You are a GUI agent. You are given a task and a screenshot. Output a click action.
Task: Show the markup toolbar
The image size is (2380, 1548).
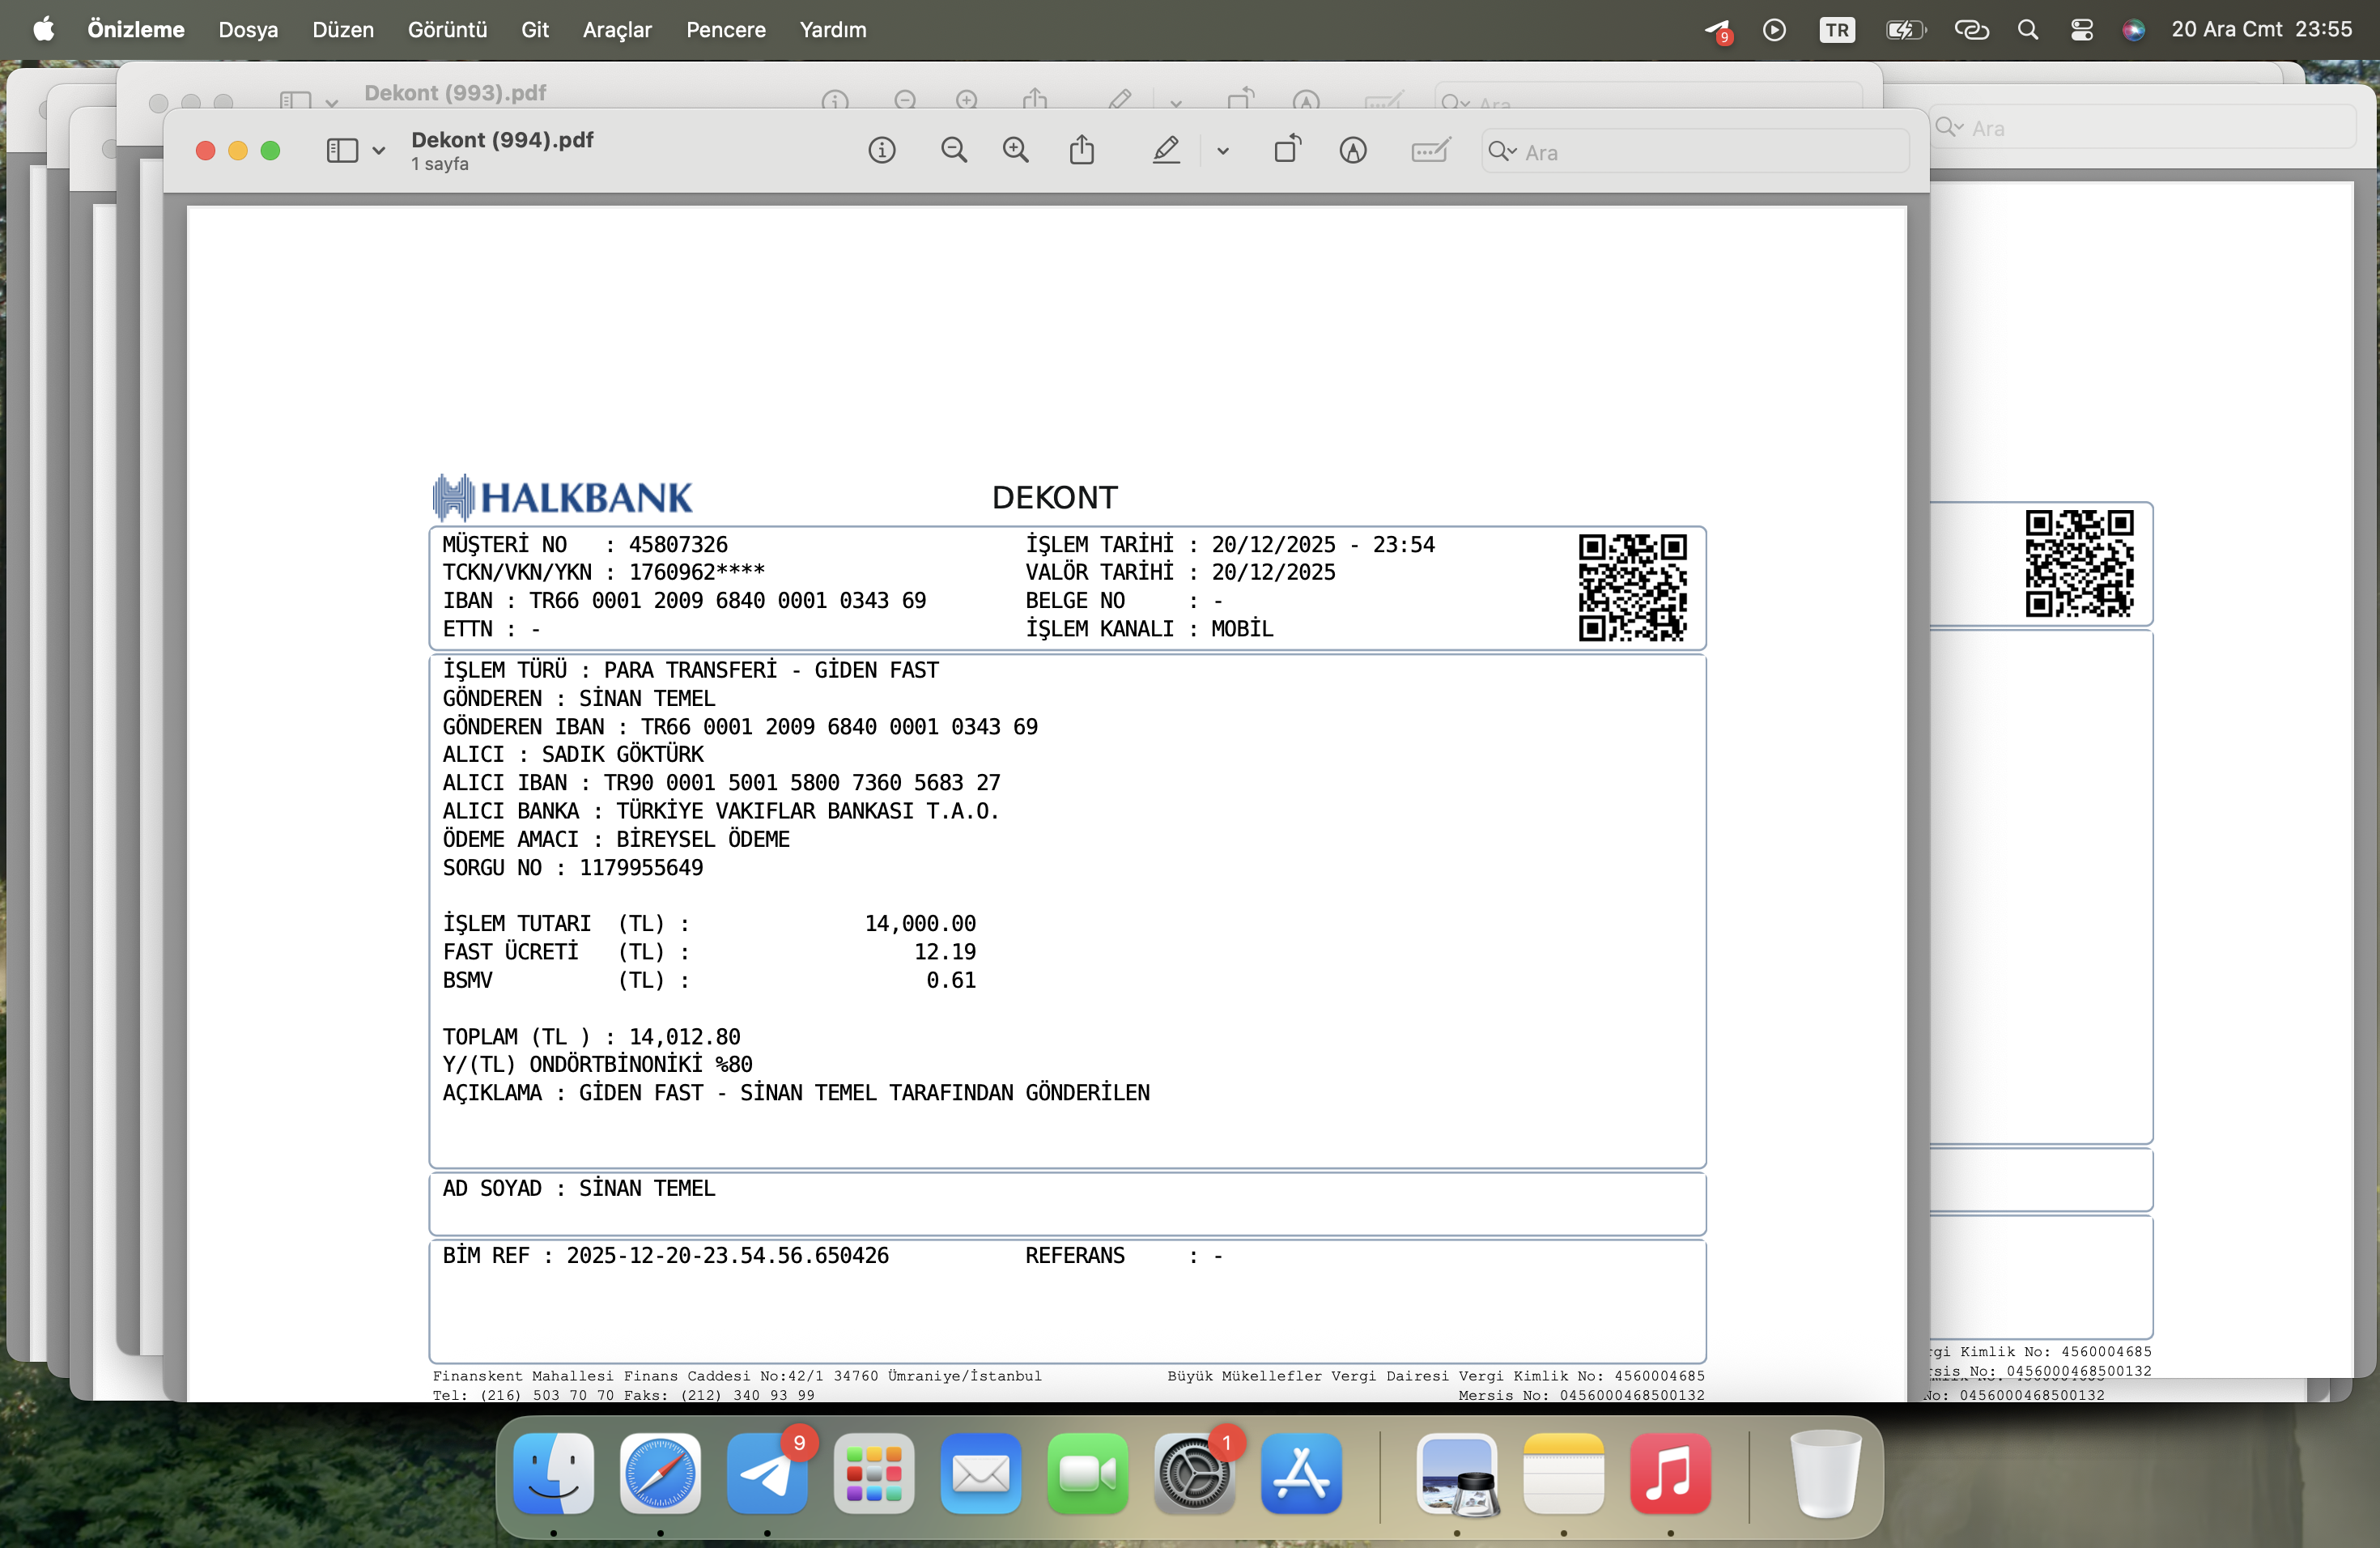(x=1353, y=151)
